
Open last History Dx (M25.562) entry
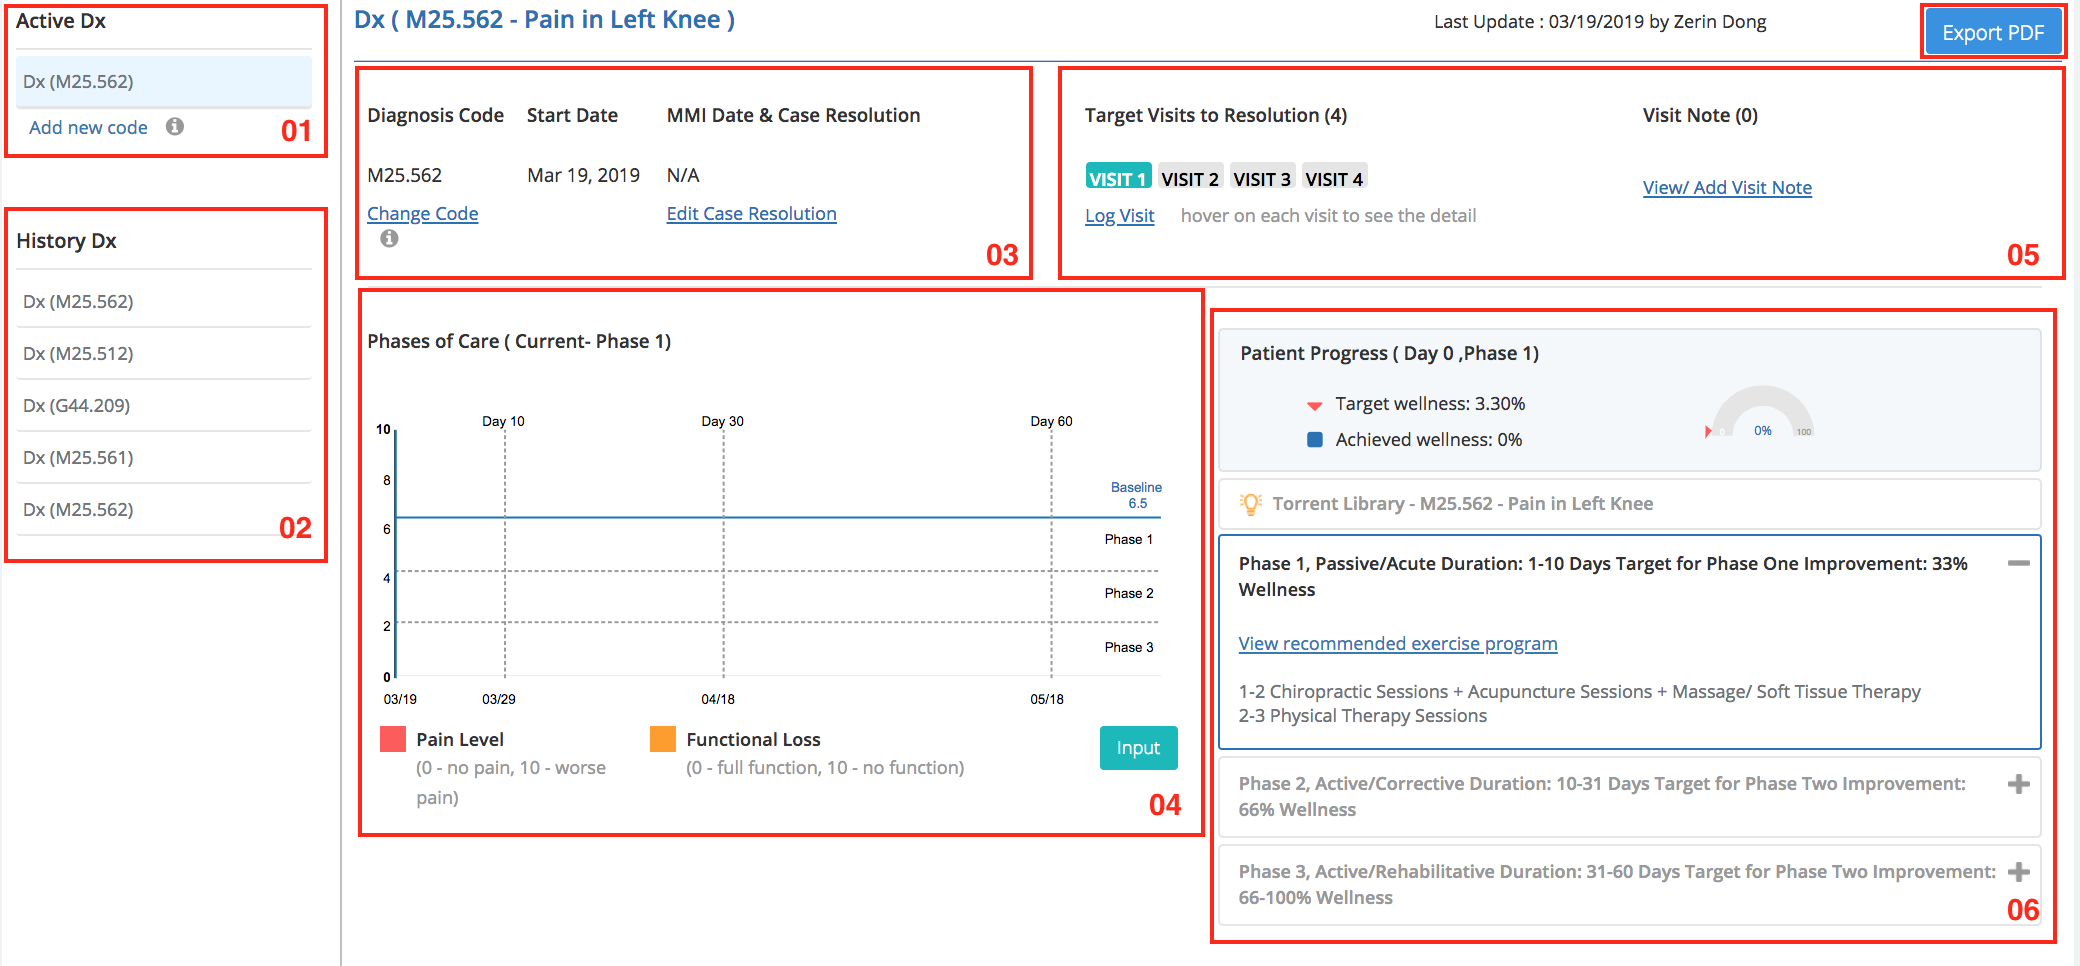(x=164, y=509)
